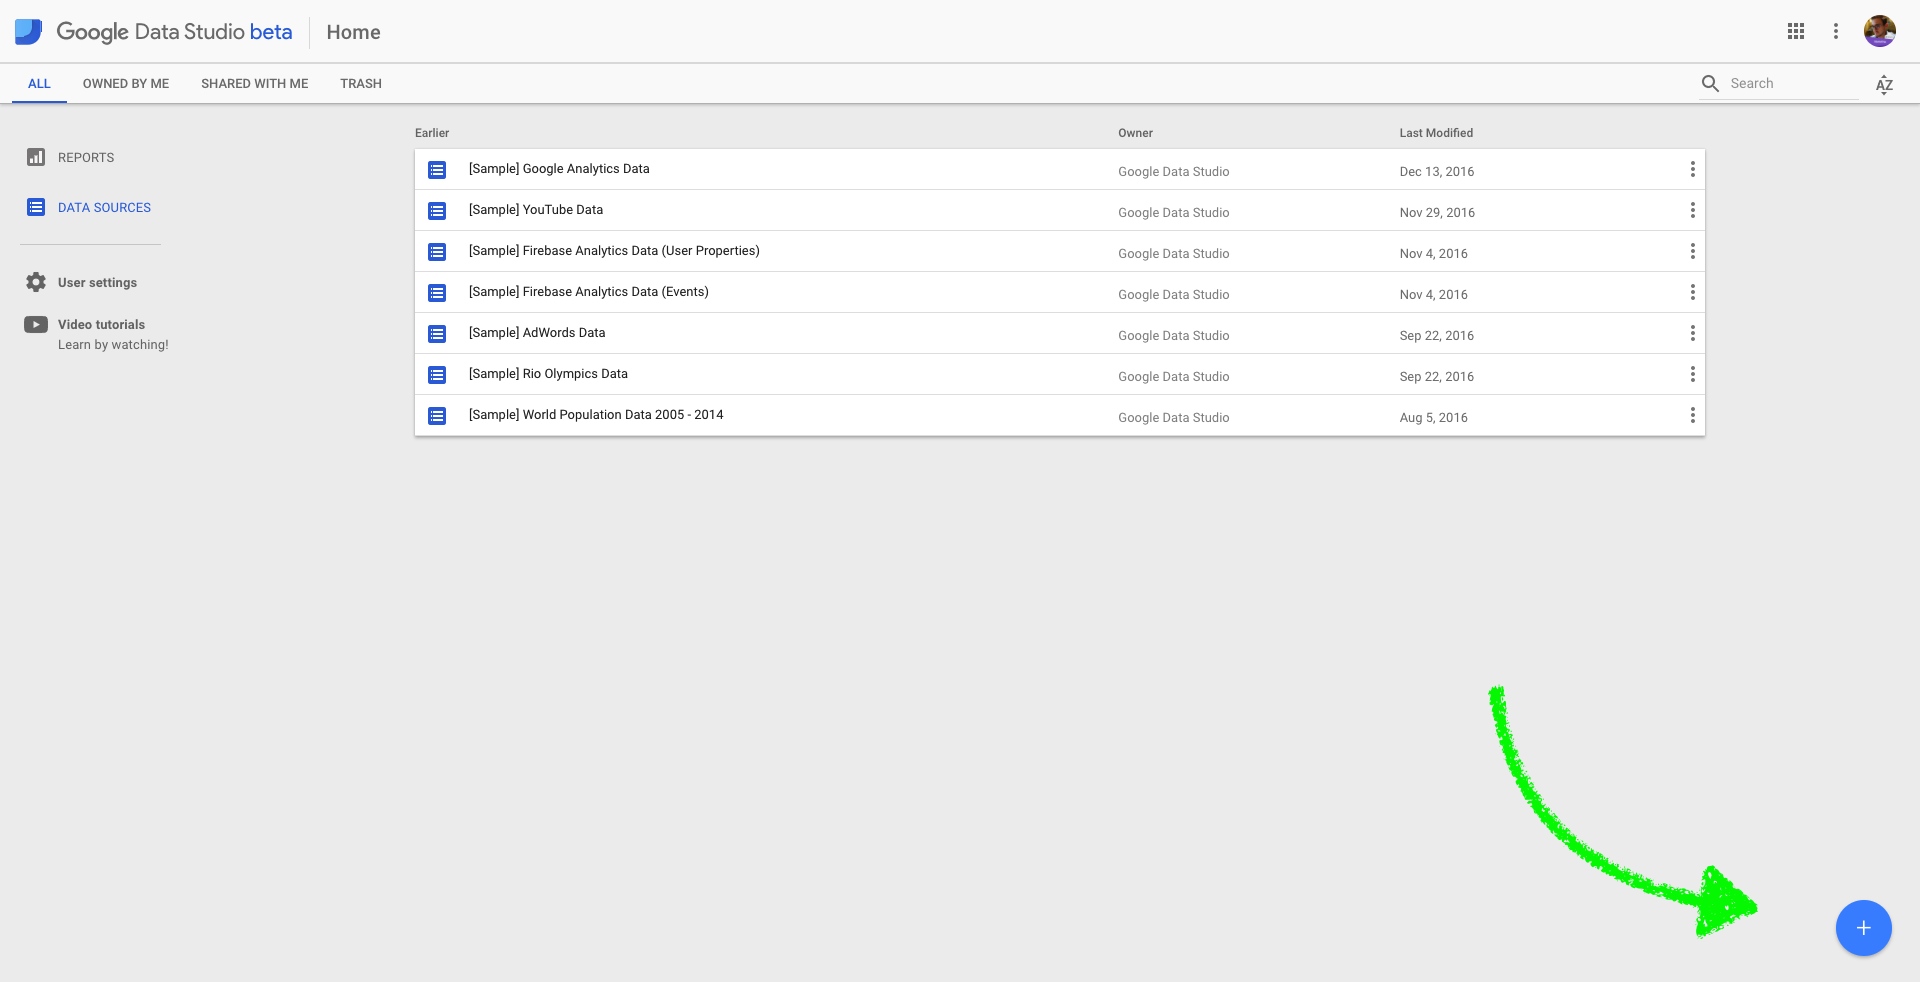1920x982 pixels.
Task: Open [Sample] Google Analytics Data
Action: click(559, 169)
